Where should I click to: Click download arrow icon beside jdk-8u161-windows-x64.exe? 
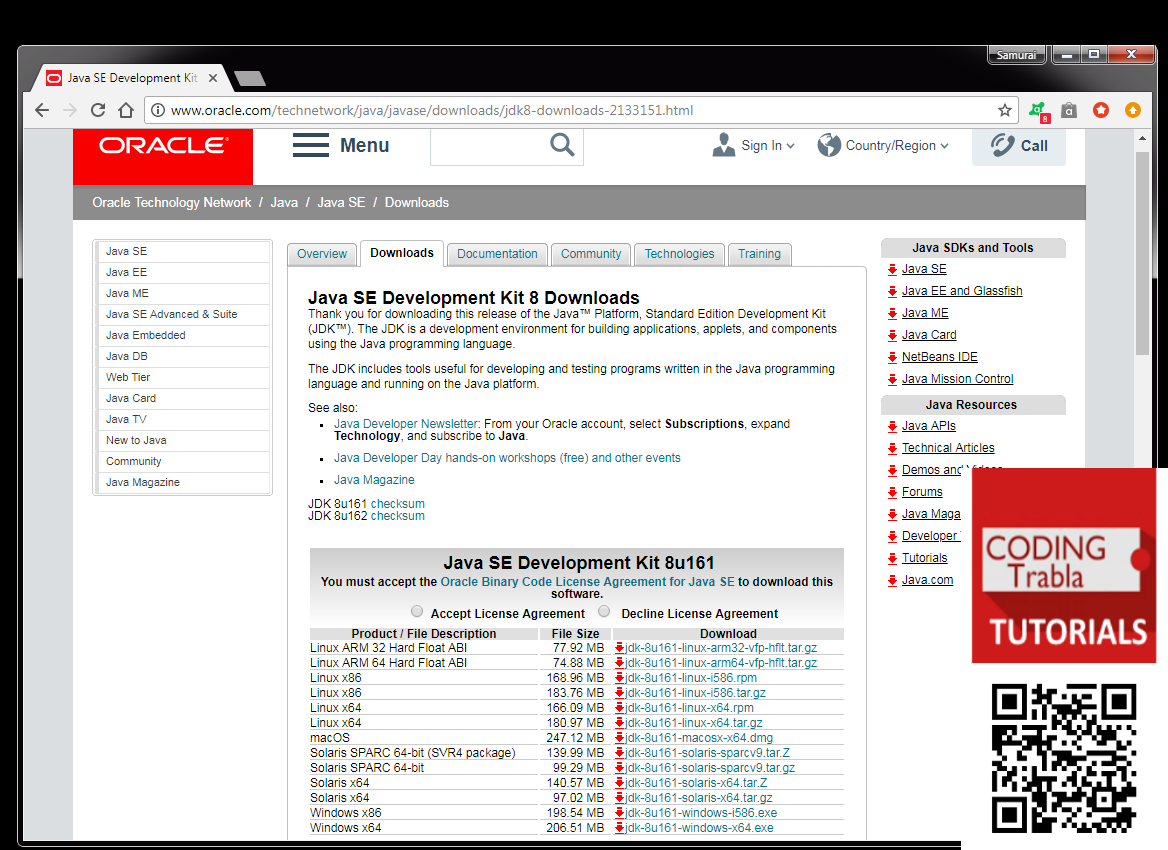point(619,828)
